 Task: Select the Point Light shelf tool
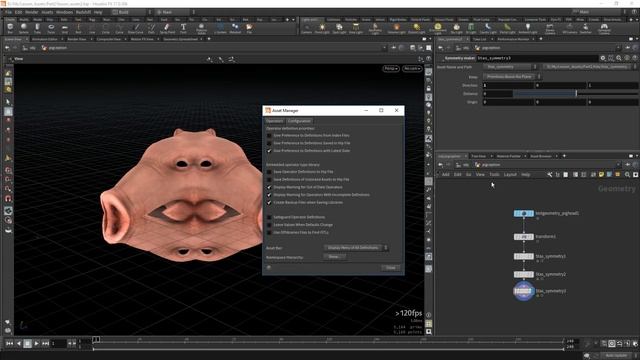[x=322, y=28]
